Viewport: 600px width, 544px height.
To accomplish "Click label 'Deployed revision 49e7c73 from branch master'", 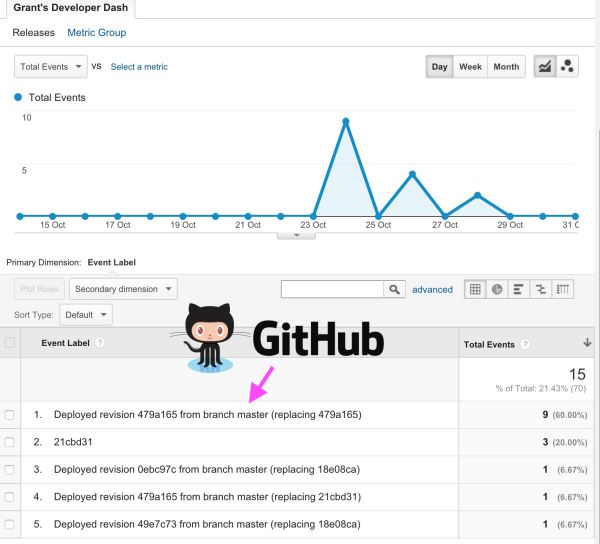I will 207,524.
